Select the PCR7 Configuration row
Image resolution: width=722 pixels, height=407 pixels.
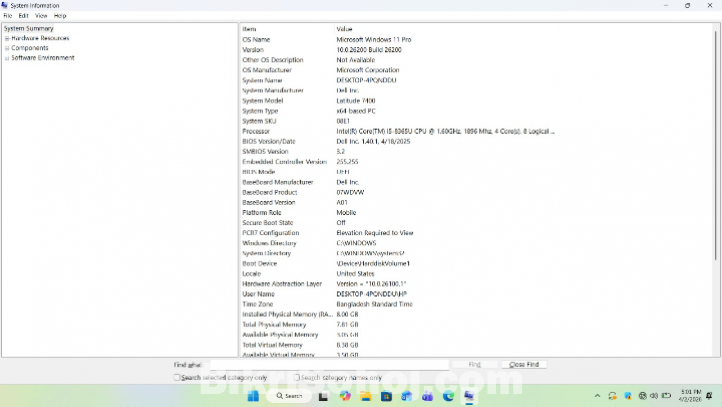477,233
